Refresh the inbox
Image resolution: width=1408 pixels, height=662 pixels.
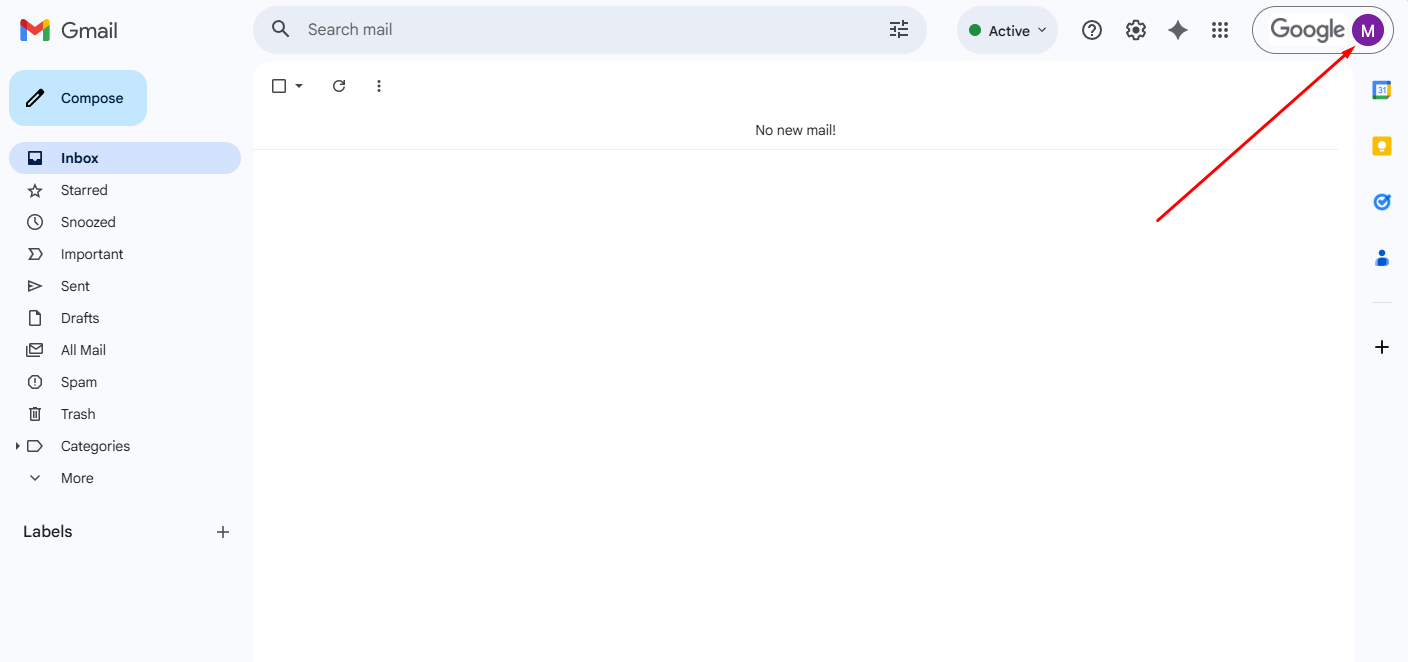(339, 86)
